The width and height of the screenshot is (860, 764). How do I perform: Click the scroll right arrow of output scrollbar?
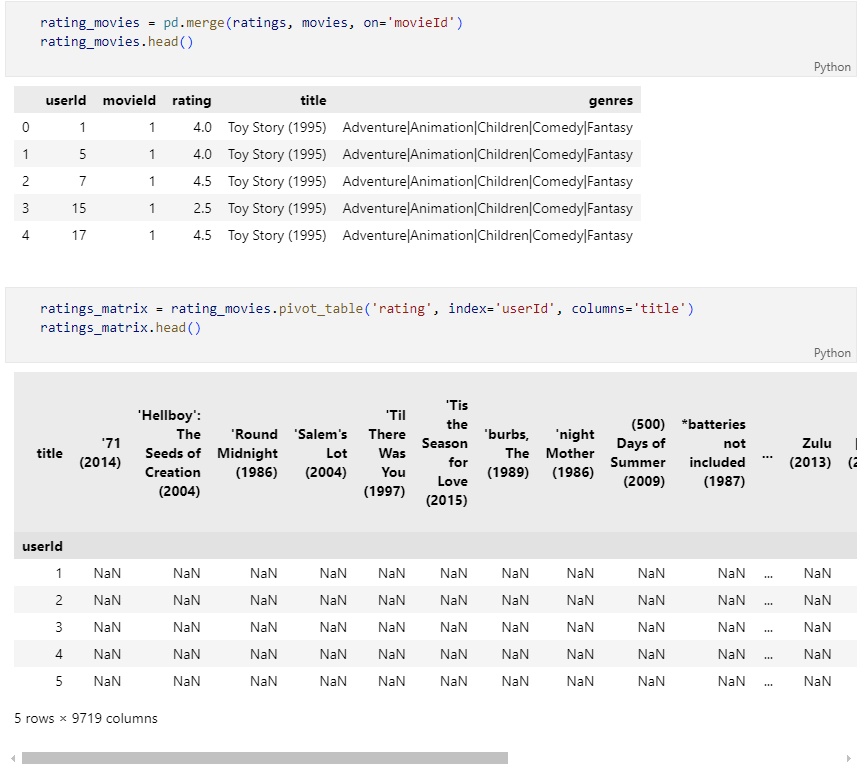coord(848,759)
